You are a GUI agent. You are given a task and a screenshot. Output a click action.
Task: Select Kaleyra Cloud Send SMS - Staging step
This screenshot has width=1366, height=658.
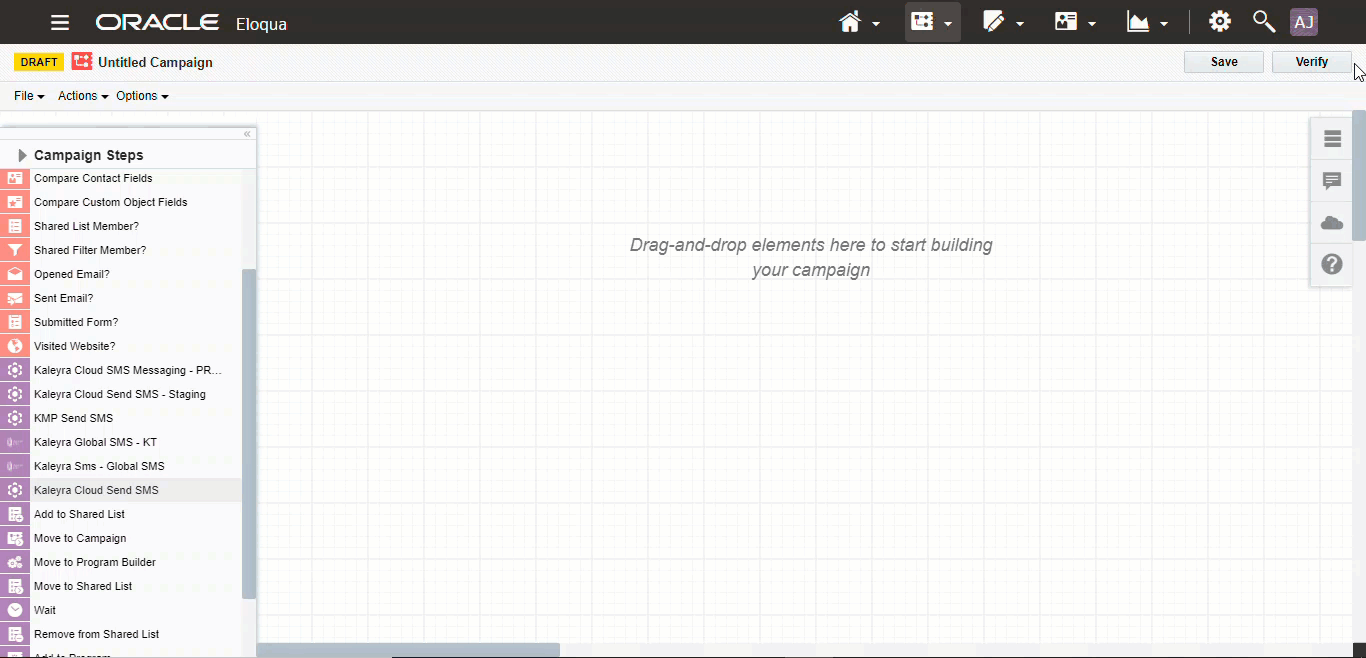click(120, 394)
